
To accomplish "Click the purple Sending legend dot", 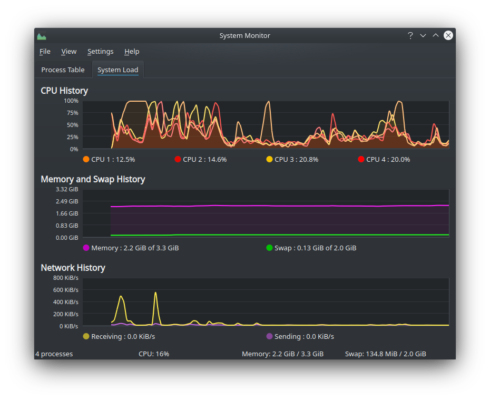I will click(269, 336).
